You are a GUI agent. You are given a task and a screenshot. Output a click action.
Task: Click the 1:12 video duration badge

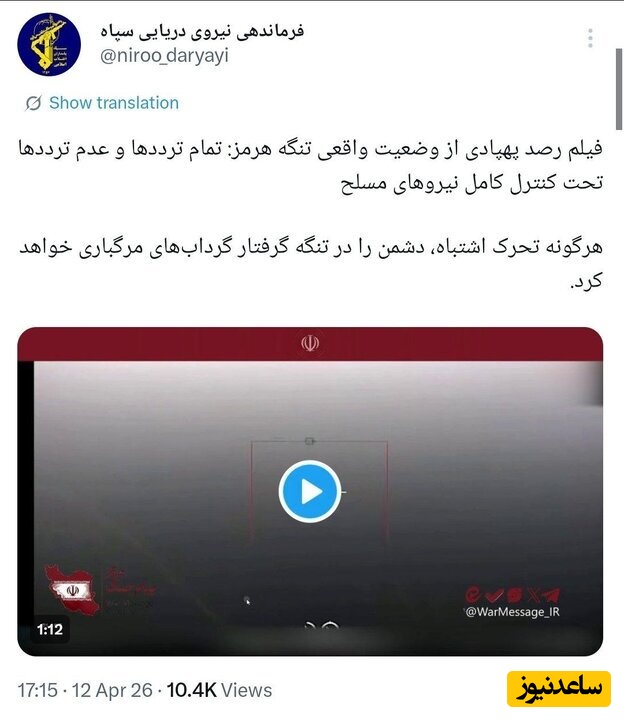50,629
